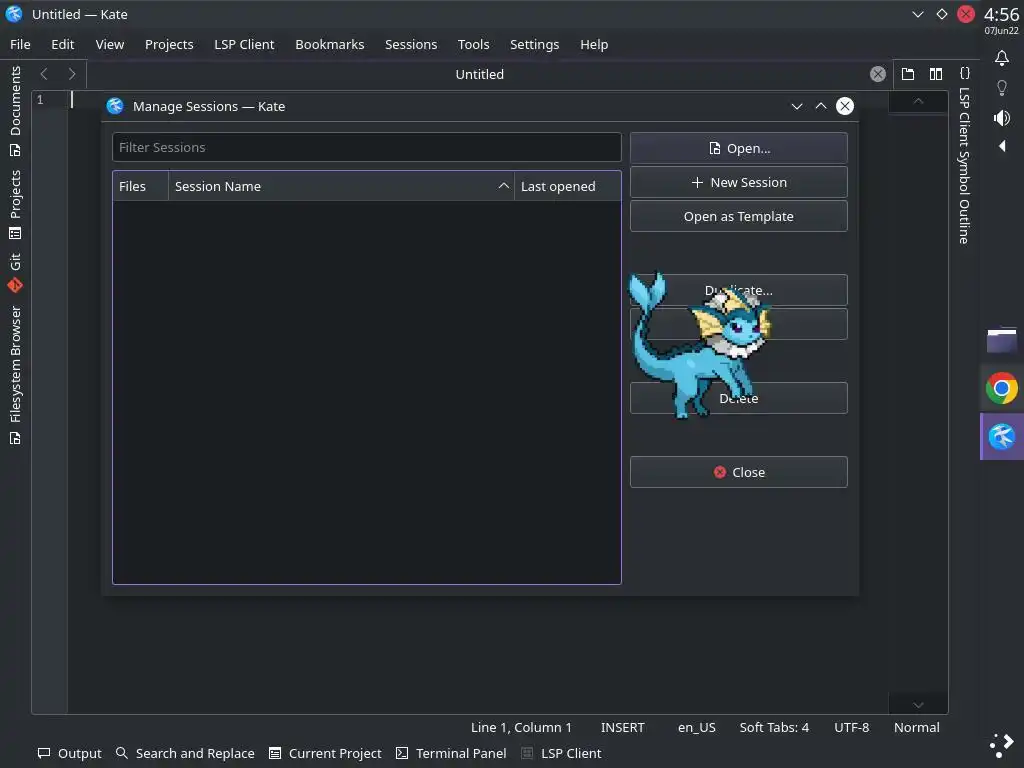Open the Normal highlighting mode dropdown
The height and width of the screenshot is (768, 1024).
click(x=917, y=728)
